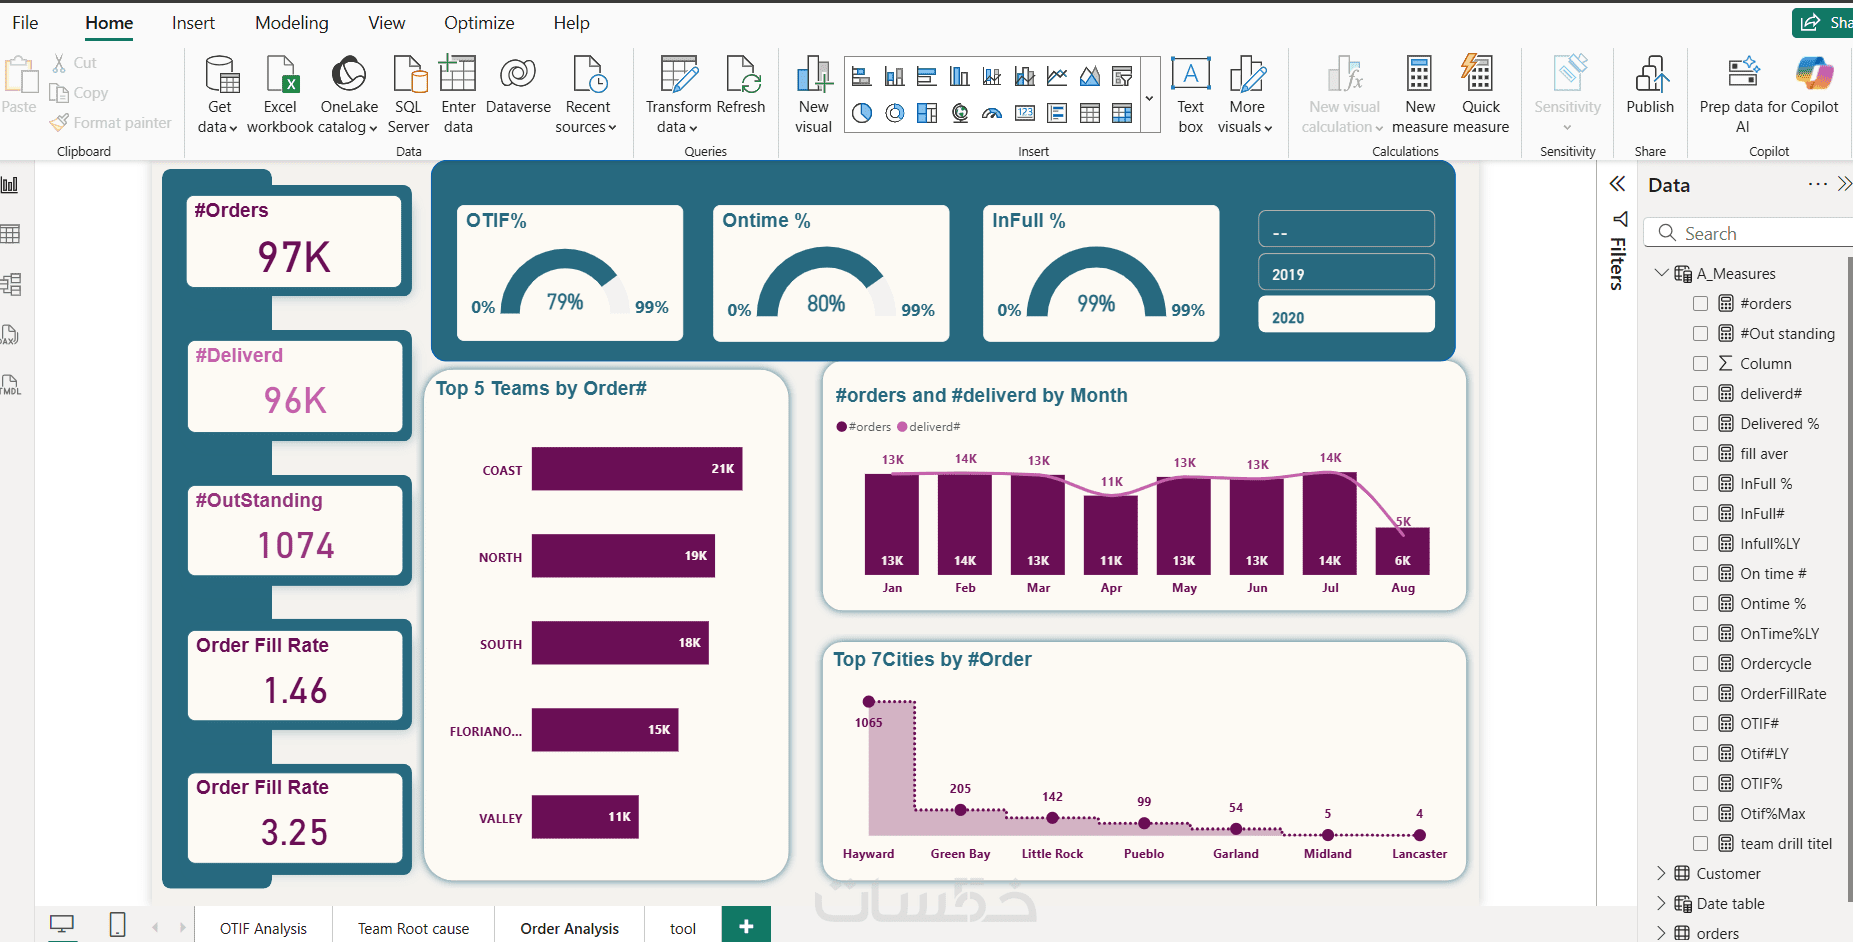Refresh the data

pos(741,86)
